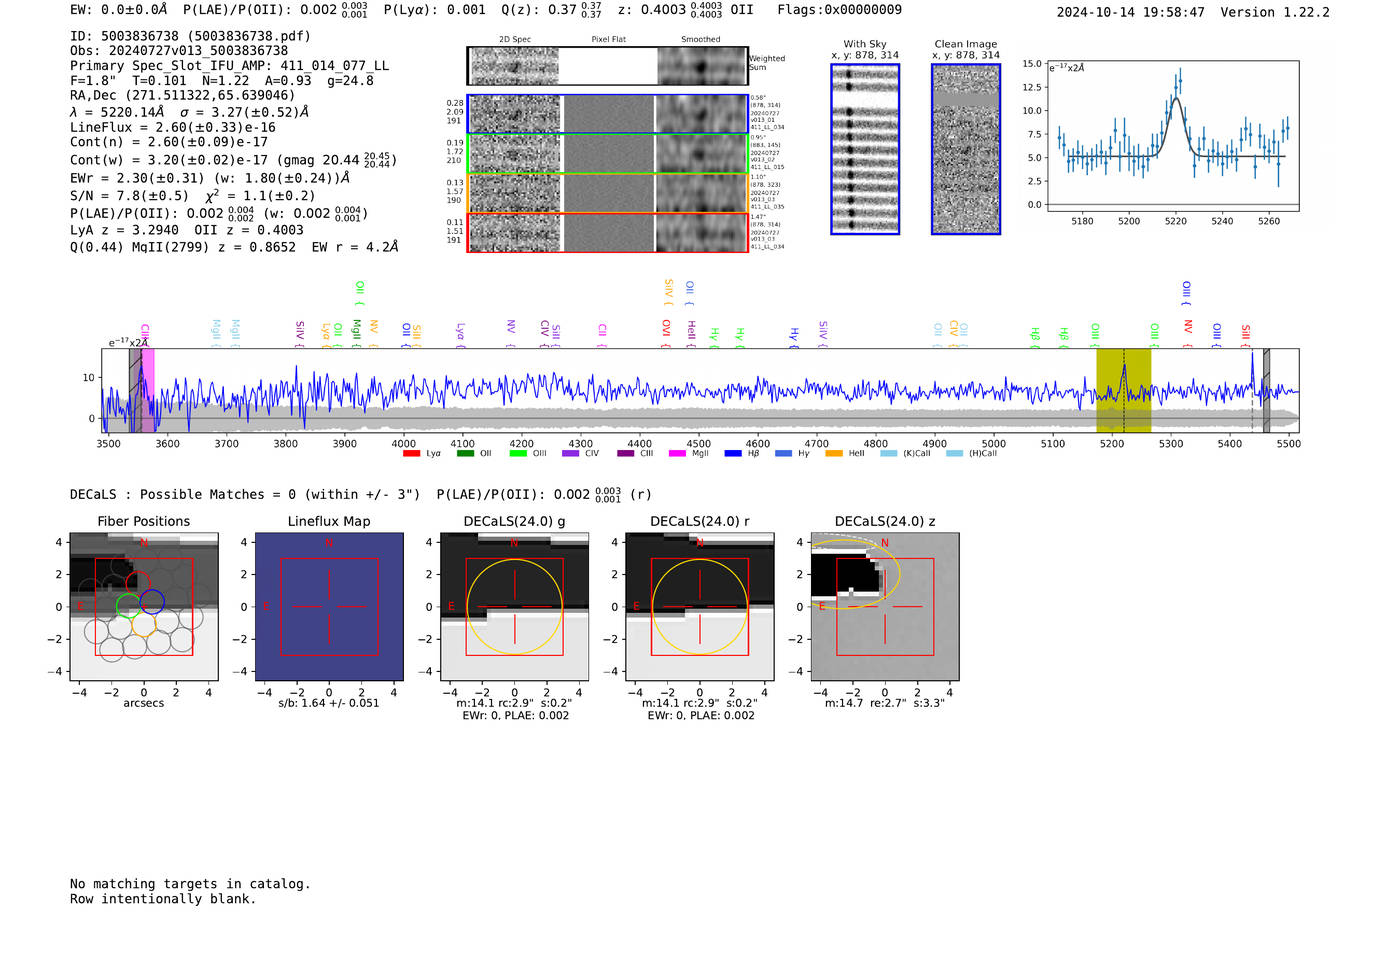
Task: Click the Flags:0x00000009 header text
Action: (x=839, y=10)
